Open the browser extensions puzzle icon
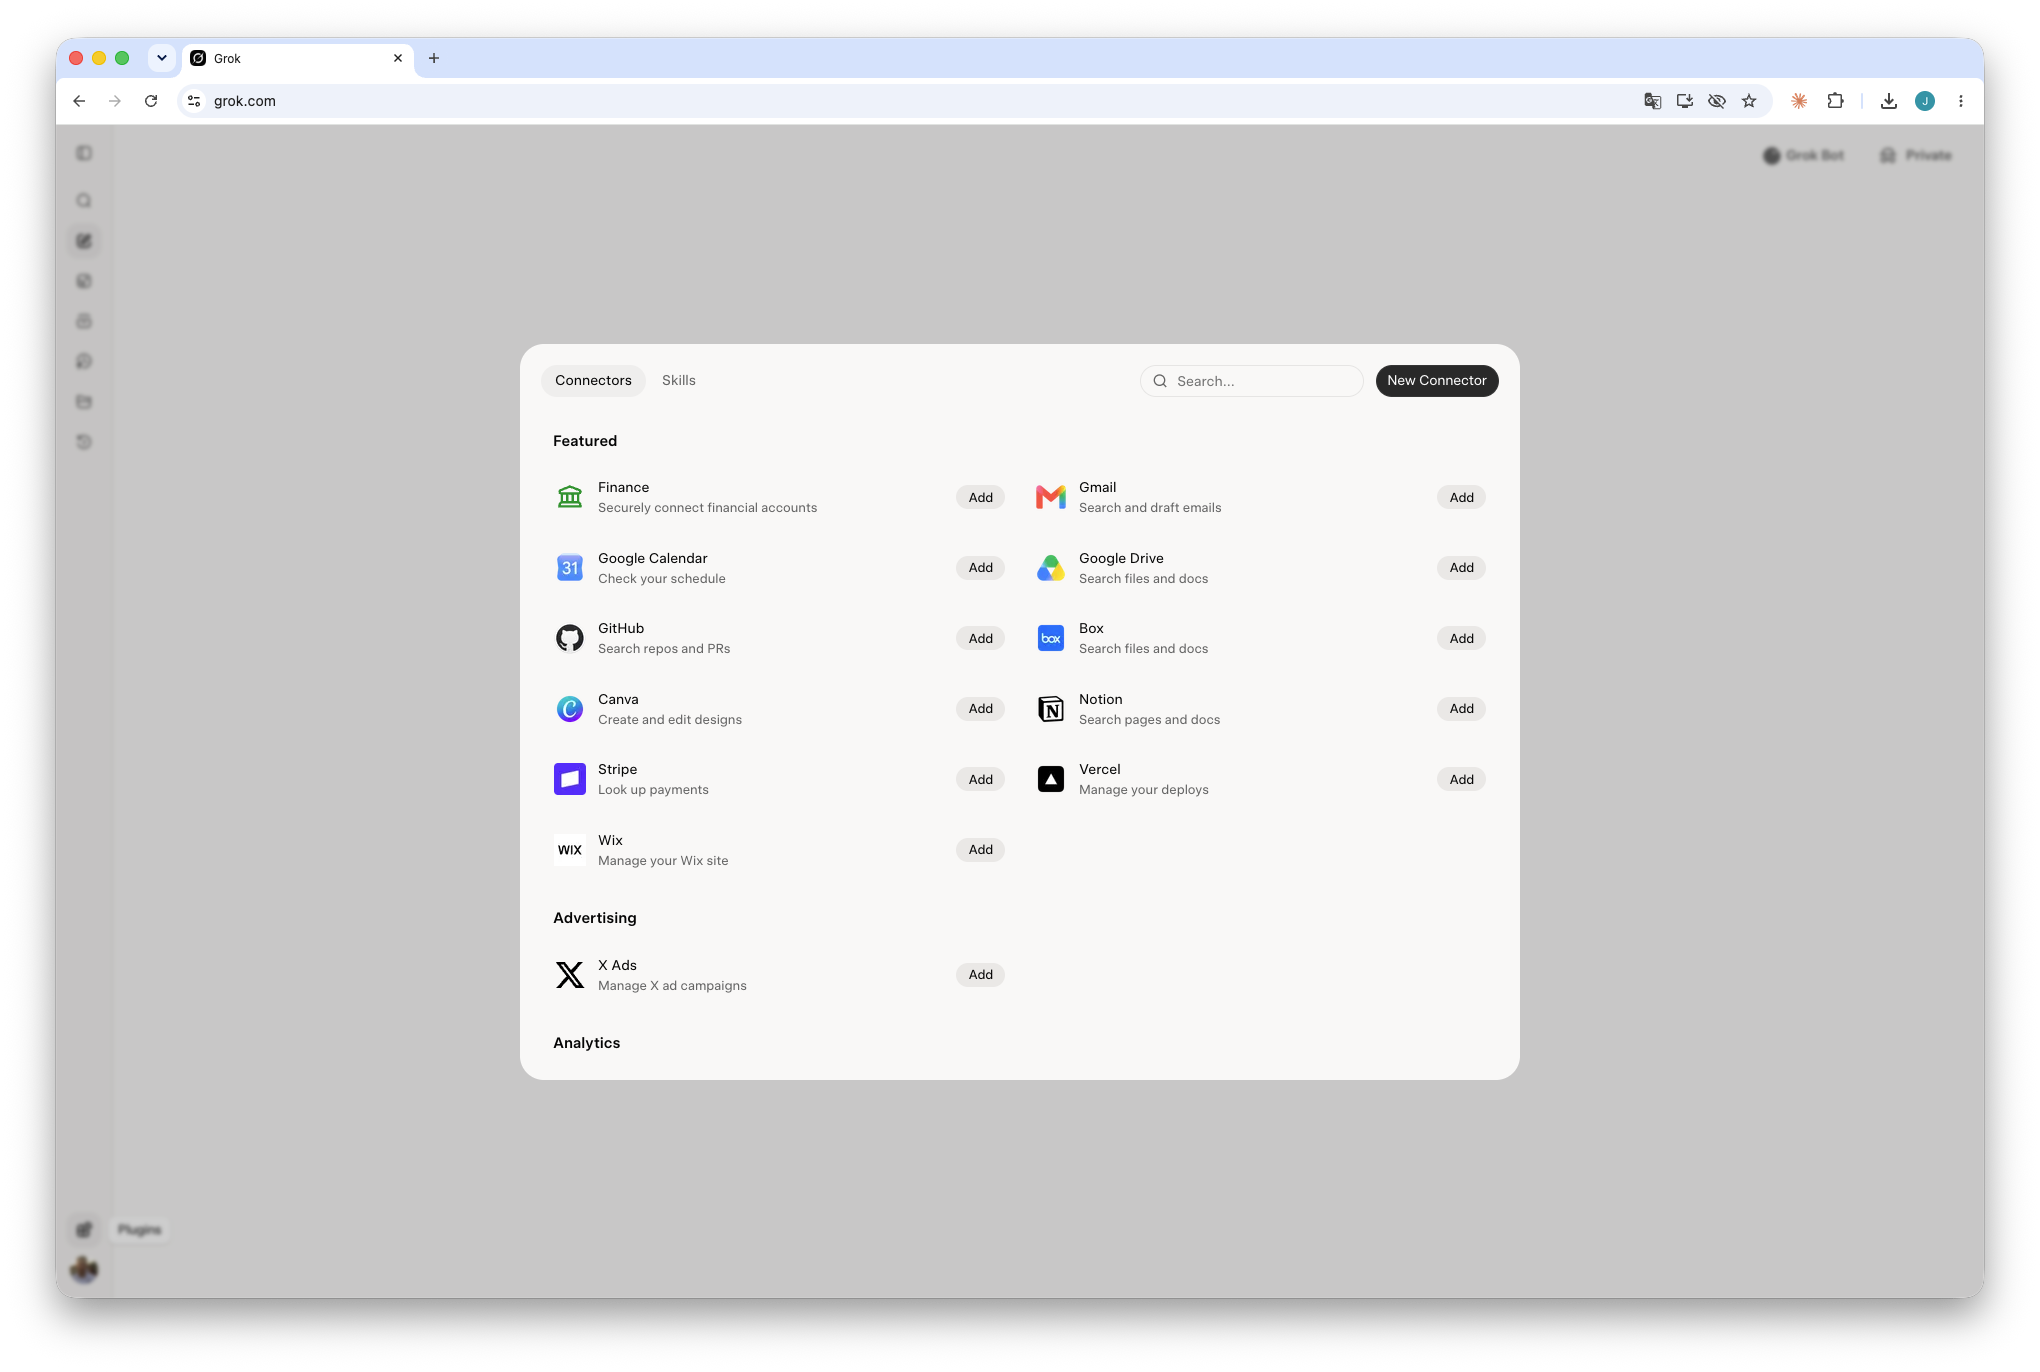This screenshot has width=2040, height=1372. click(x=1835, y=101)
